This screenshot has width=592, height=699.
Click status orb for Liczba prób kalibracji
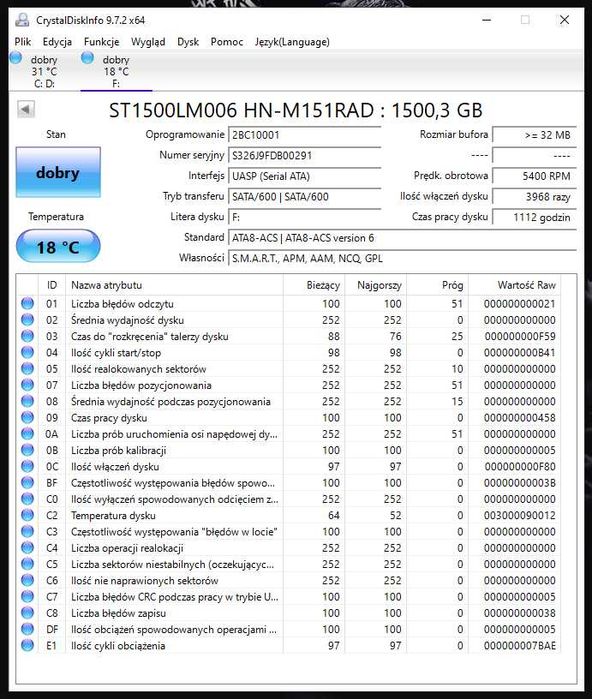(x=28, y=450)
